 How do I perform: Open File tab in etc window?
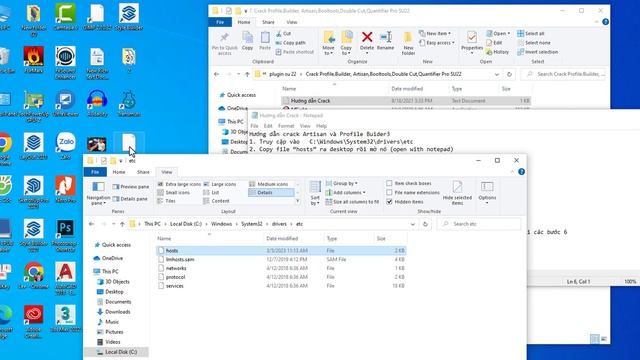click(x=95, y=172)
